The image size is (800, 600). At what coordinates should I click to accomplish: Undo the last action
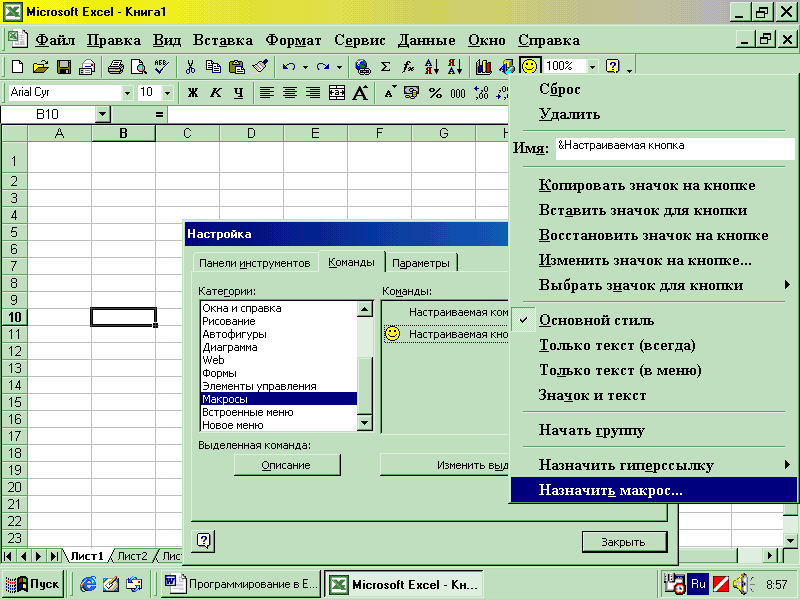coord(289,66)
